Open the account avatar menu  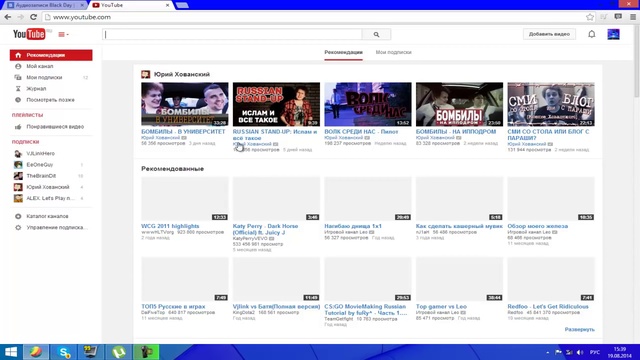click(x=613, y=34)
